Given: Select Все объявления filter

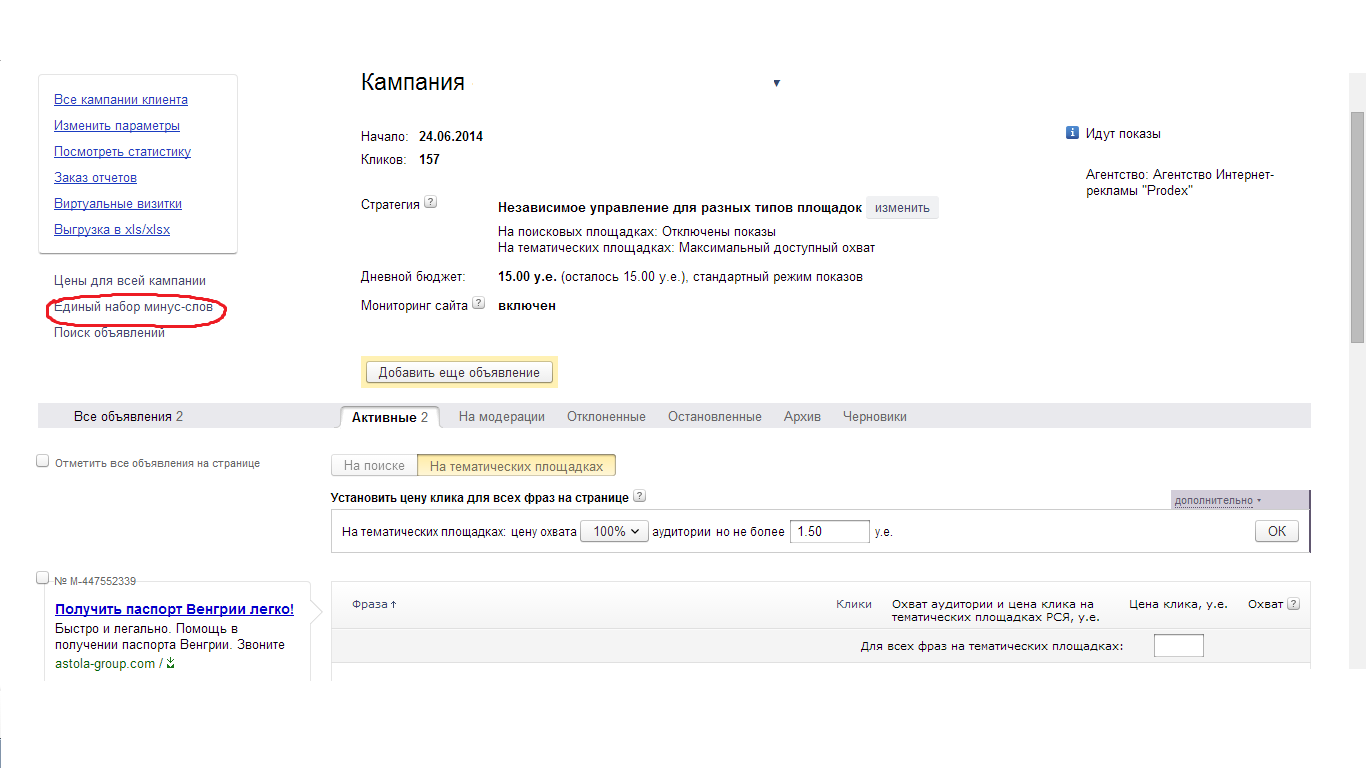Looking at the screenshot, I should [128, 417].
